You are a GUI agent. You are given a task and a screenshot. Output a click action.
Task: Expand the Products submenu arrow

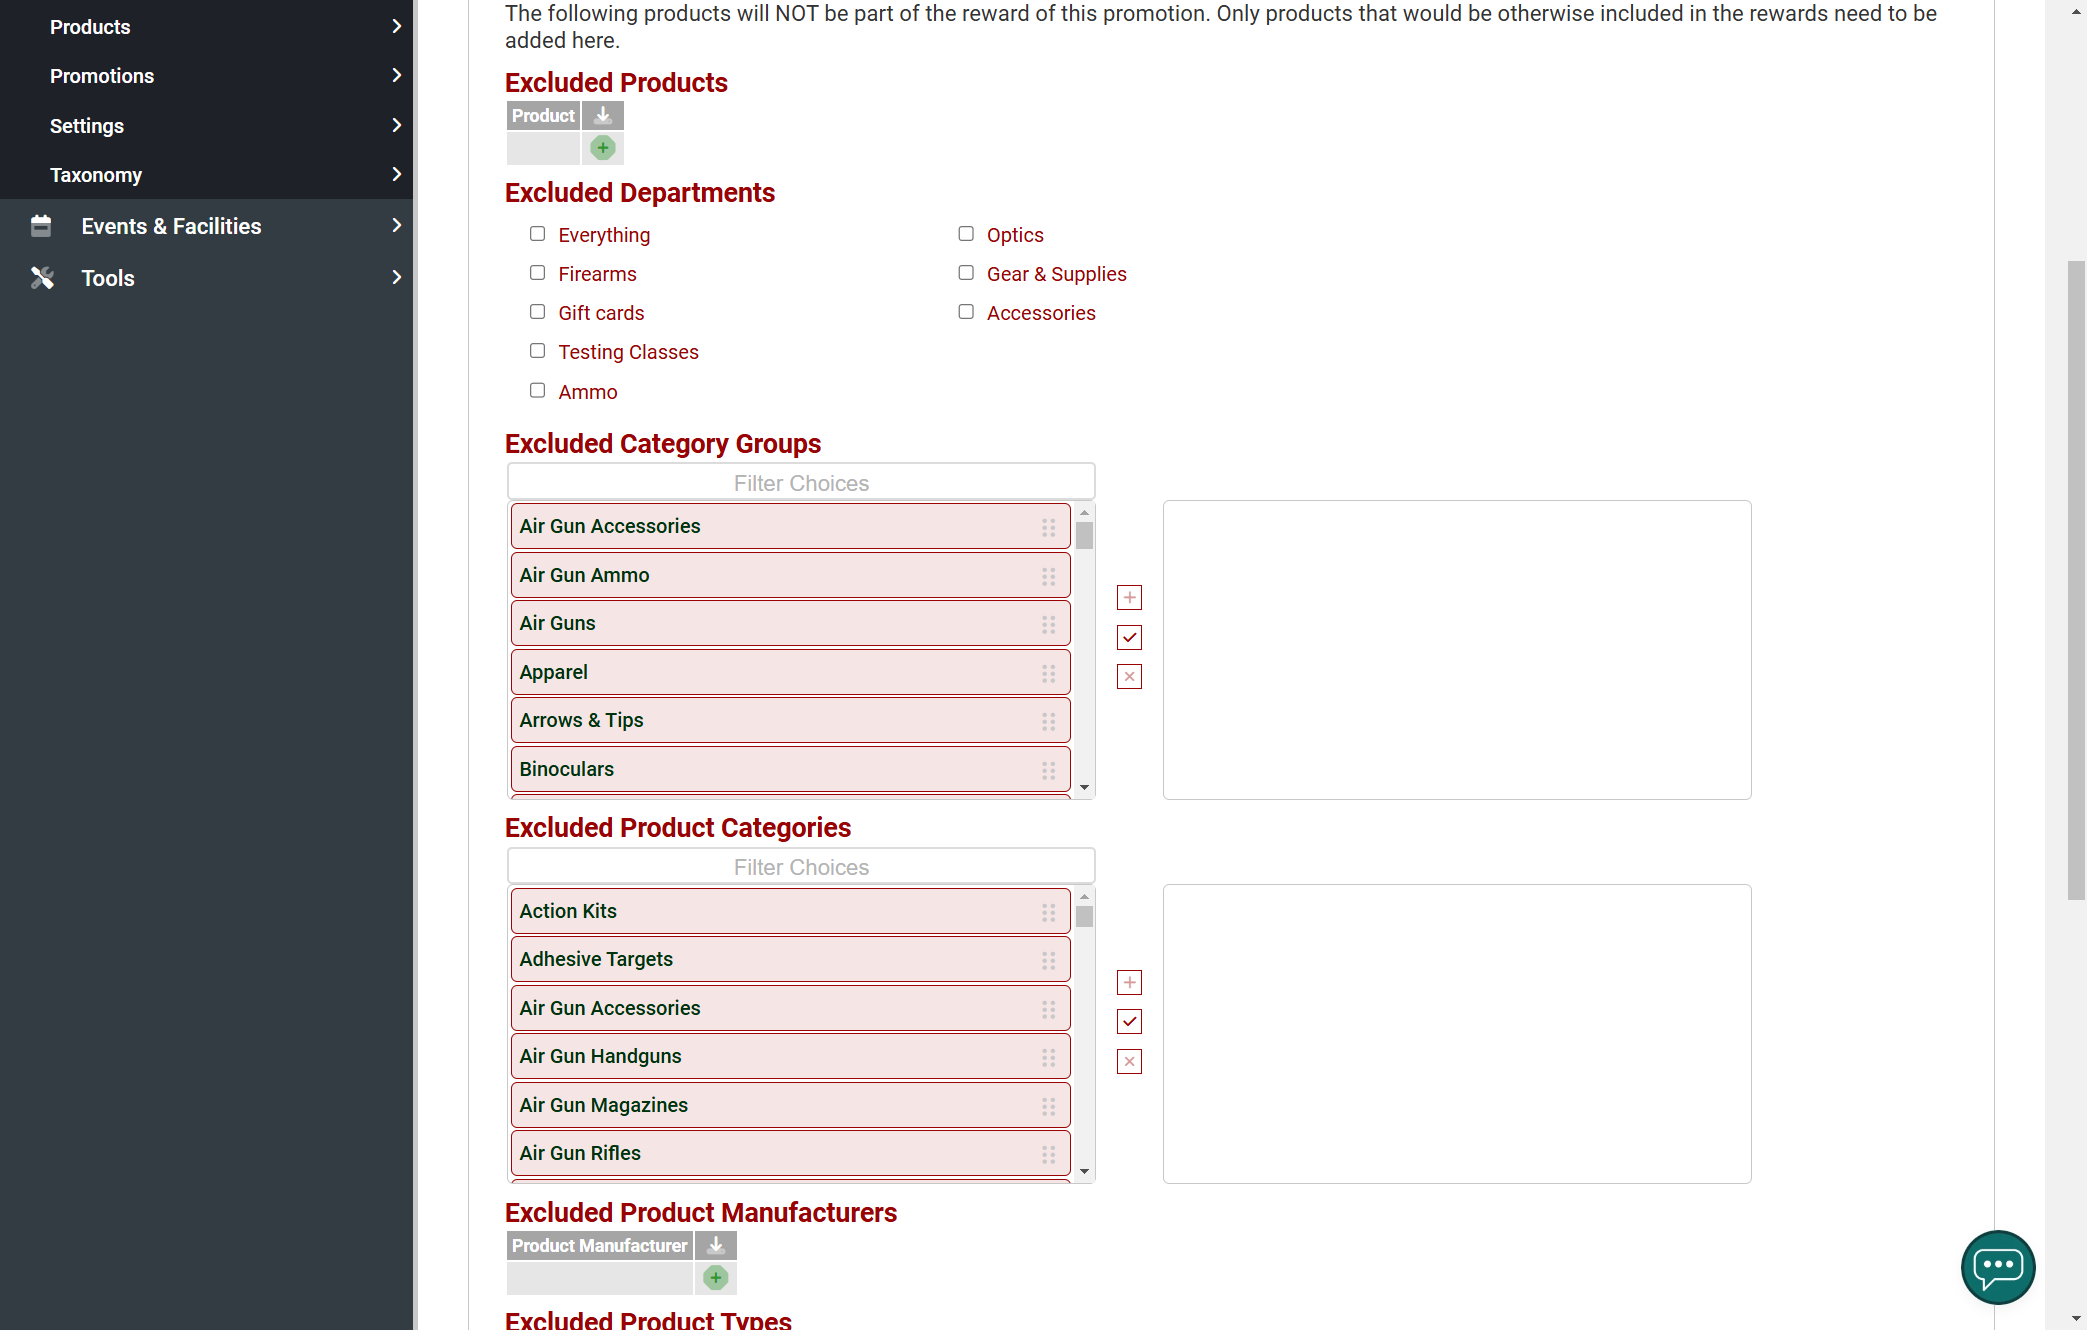pos(396,26)
